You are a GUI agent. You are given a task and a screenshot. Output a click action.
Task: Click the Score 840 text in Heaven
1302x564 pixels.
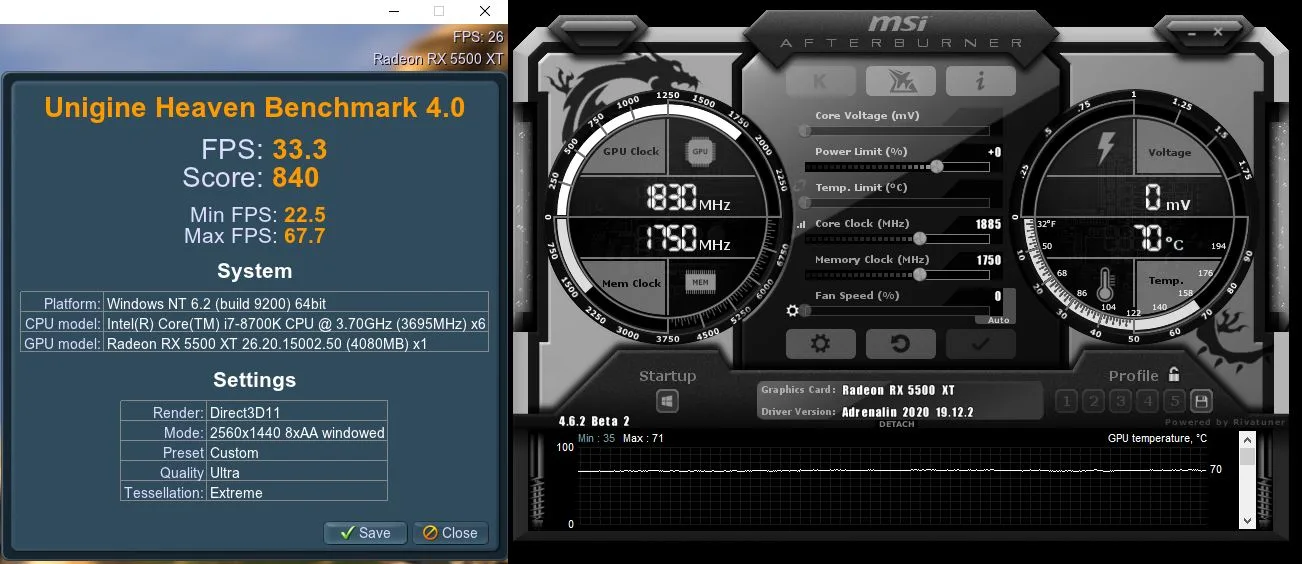(x=250, y=178)
